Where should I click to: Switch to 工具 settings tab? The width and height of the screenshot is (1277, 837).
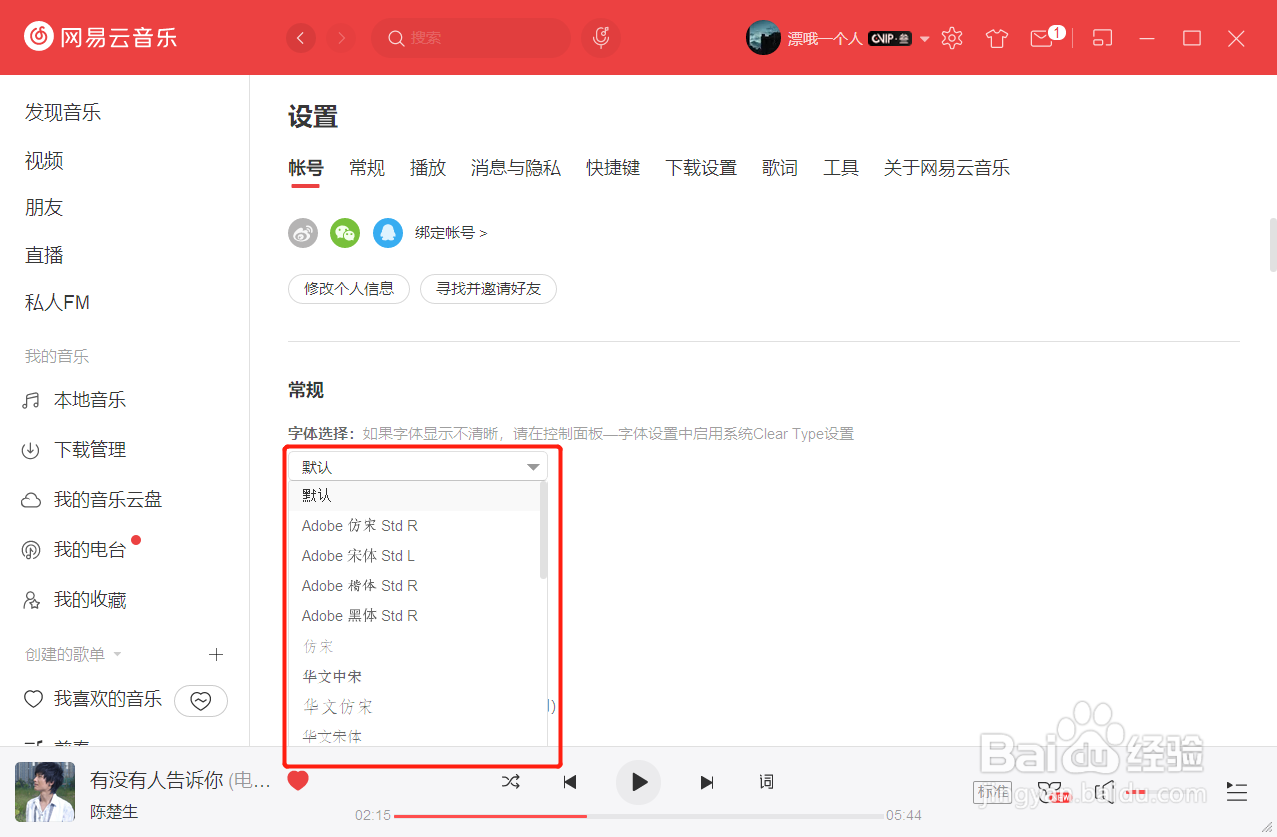[x=841, y=168]
